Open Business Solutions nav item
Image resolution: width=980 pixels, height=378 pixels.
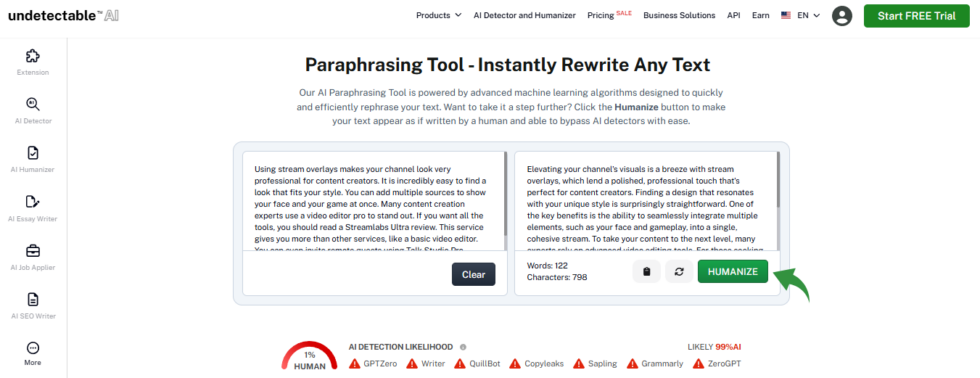pos(679,16)
